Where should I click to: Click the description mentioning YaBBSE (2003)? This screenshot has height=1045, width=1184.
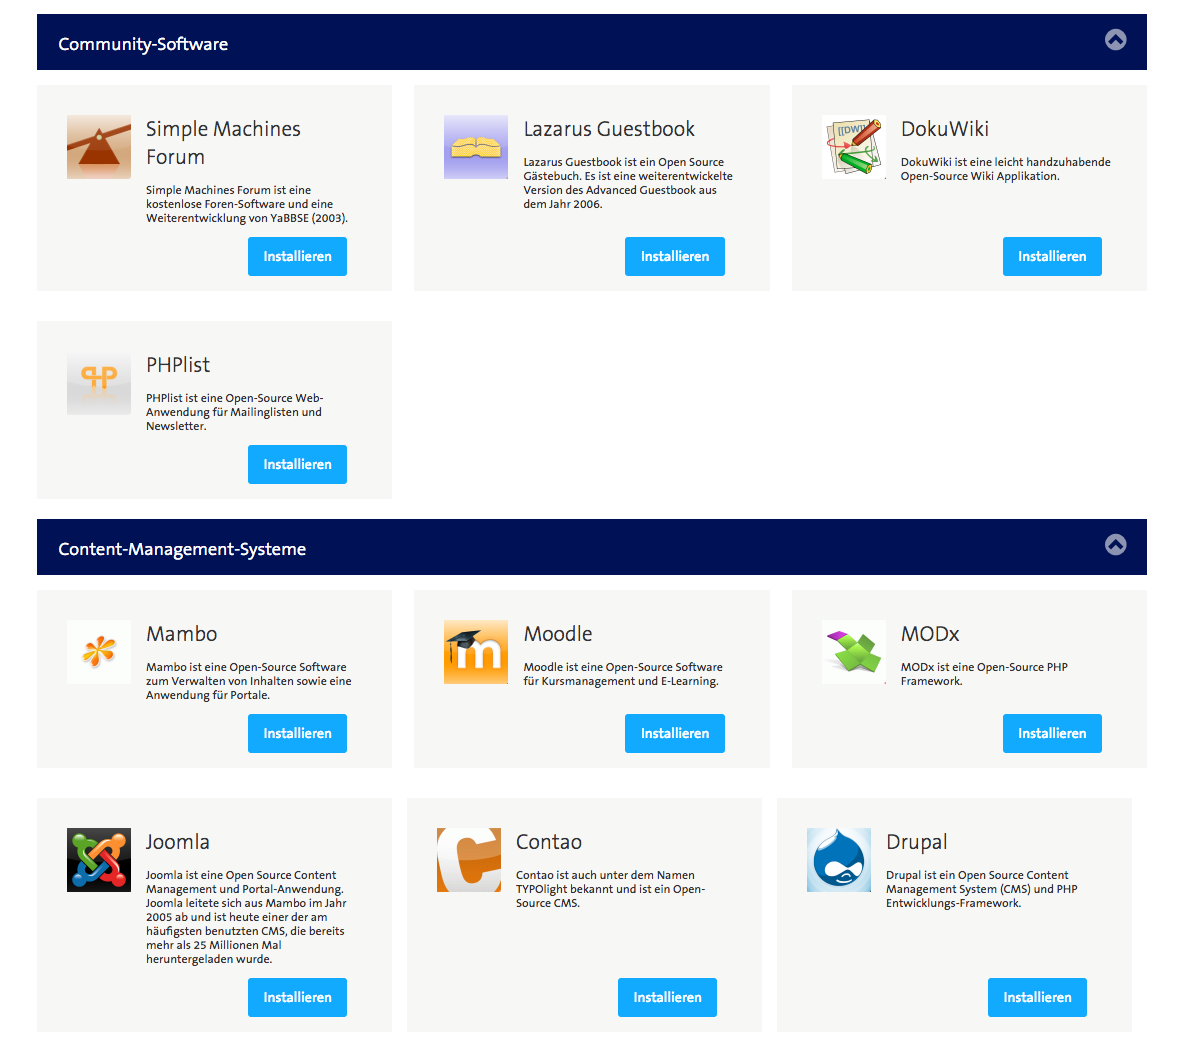pyautogui.click(x=247, y=204)
